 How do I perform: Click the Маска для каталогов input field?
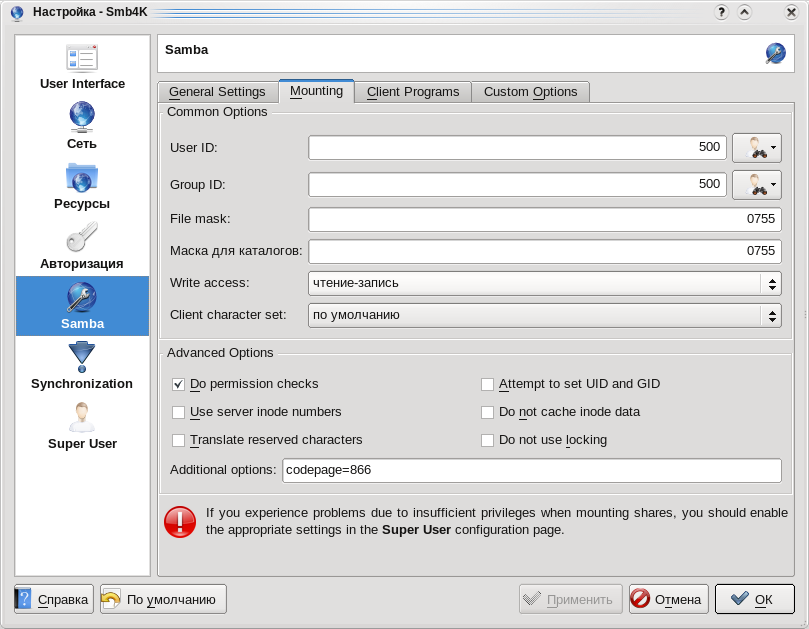(x=545, y=251)
